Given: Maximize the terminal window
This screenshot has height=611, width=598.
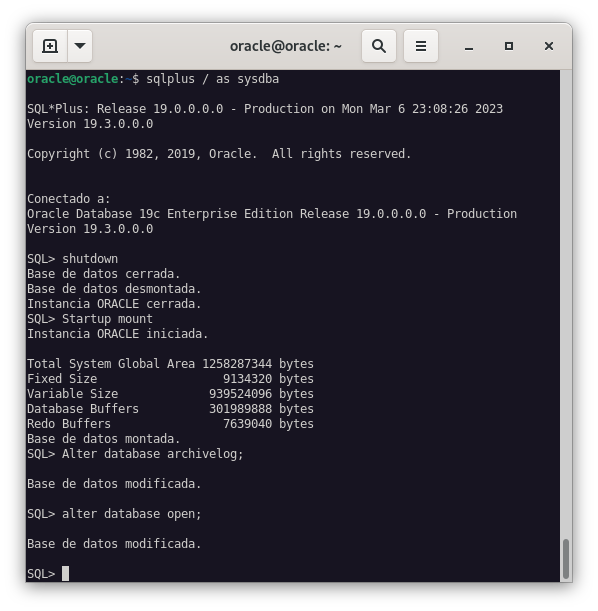Looking at the screenshot, I should point(509,46).
